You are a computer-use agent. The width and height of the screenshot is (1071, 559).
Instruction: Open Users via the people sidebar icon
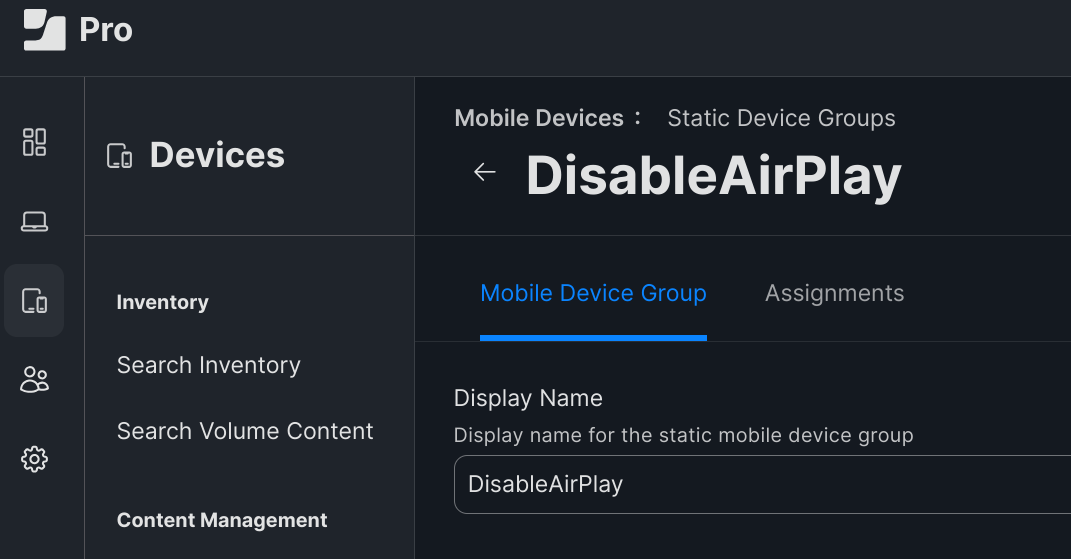[x=34, y=379]
